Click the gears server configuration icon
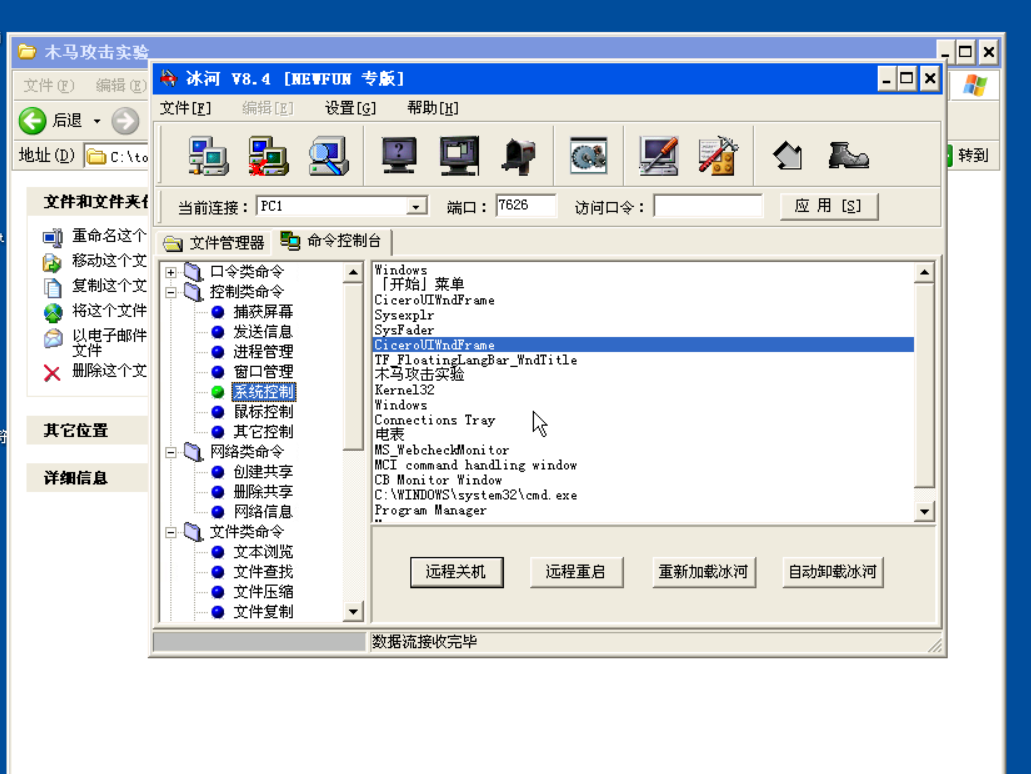Viewport: 1031px width, 774px height. pos(588,156)
